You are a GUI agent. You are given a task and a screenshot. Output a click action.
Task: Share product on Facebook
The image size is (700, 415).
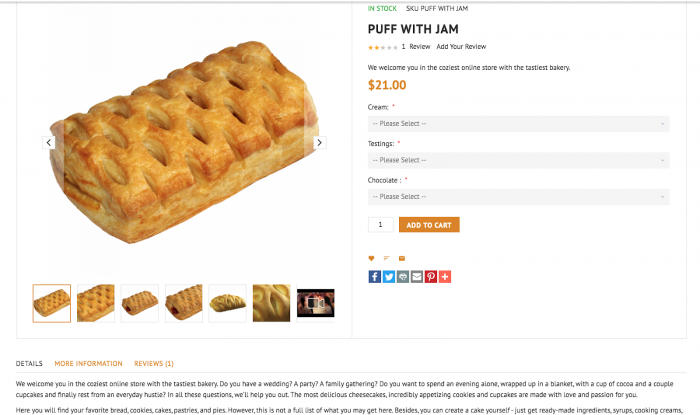pos(375,276)
